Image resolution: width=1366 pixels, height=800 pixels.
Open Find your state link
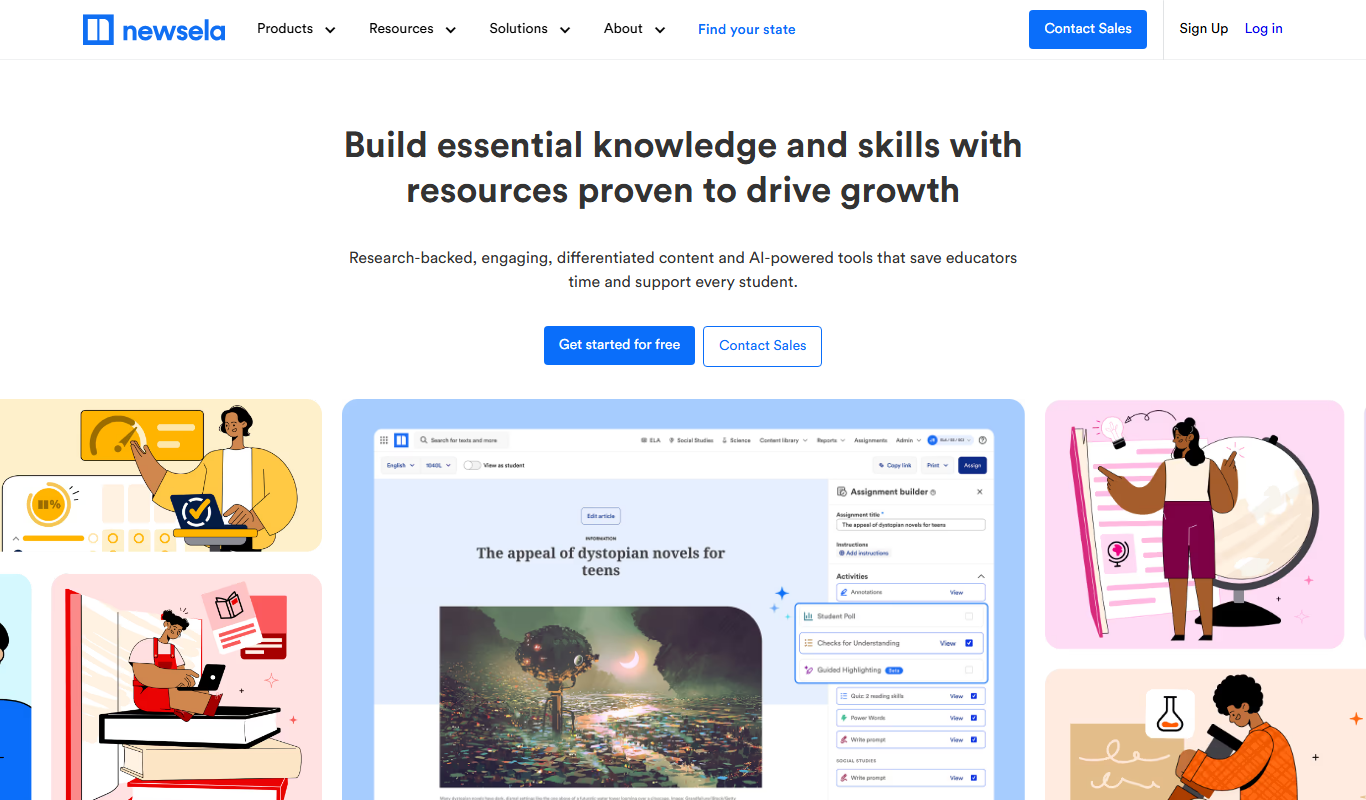747,29
